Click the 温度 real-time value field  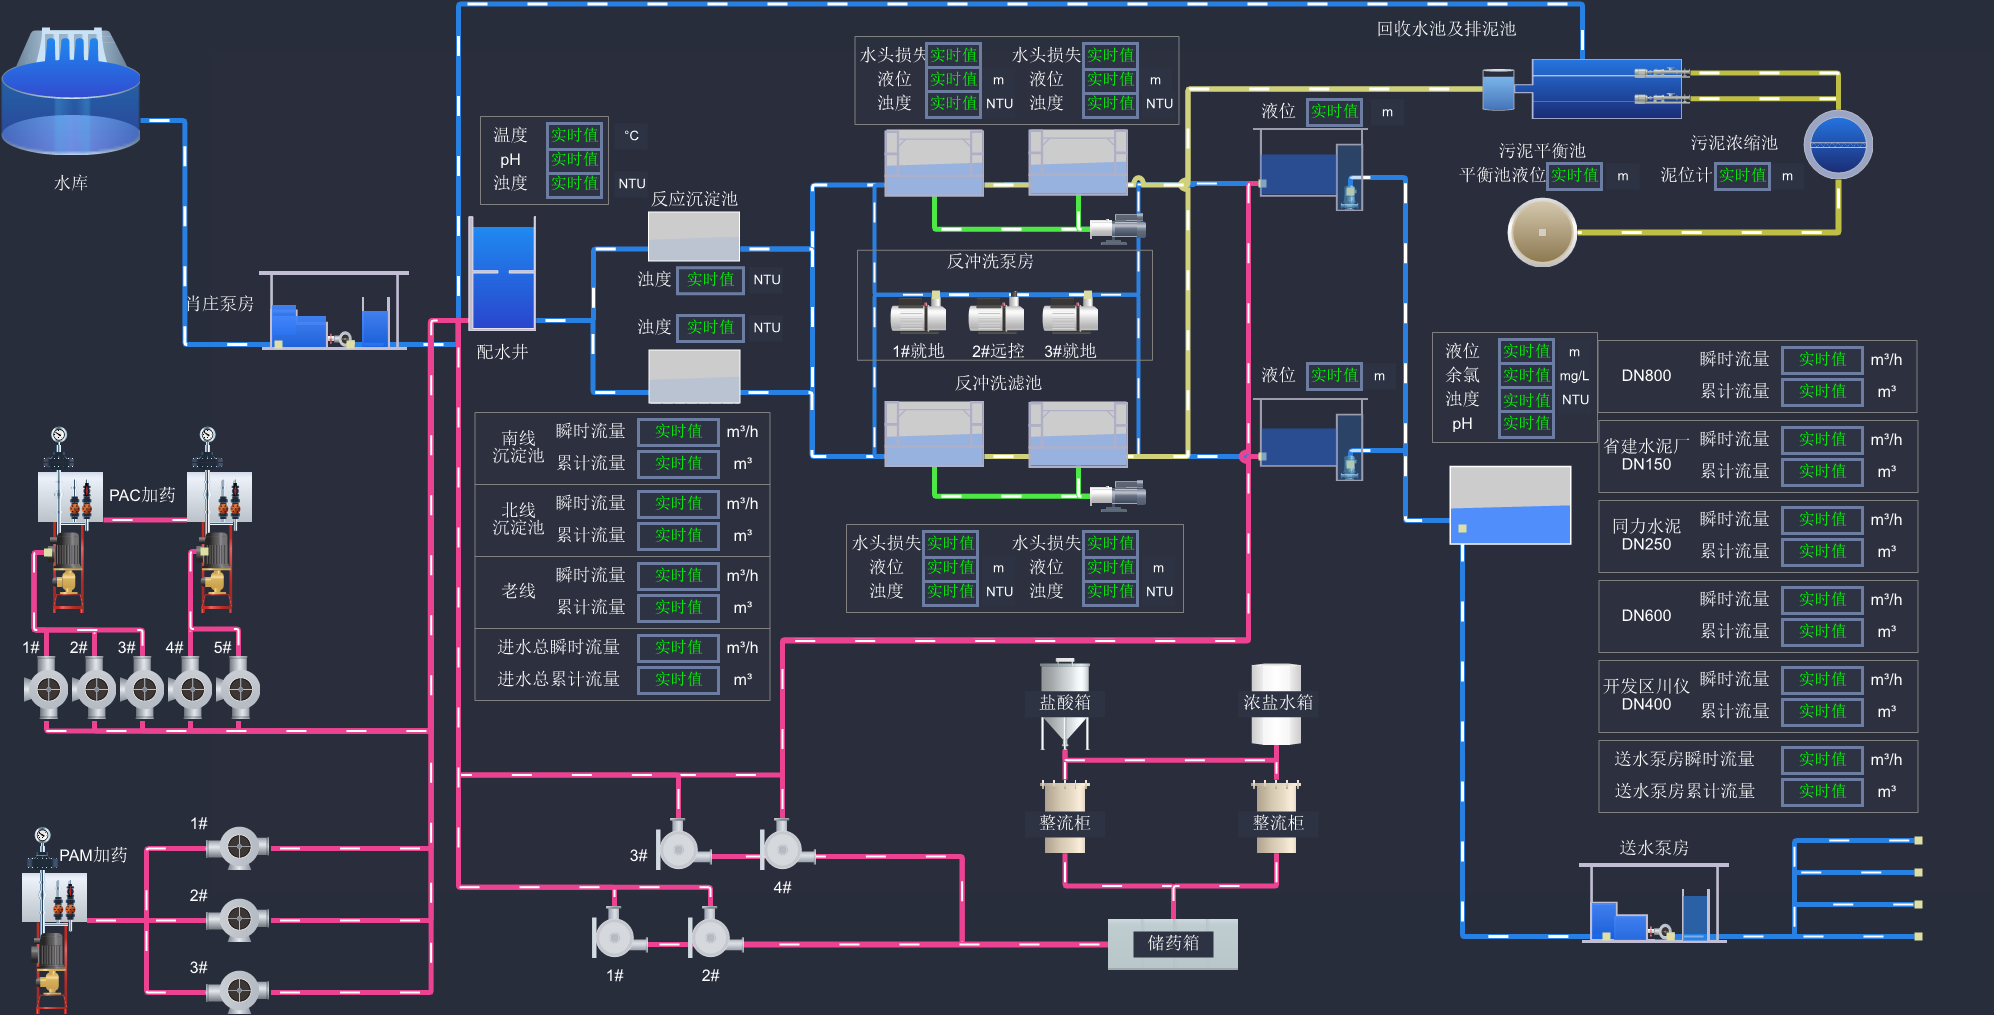pyautogui.click(x=574, y=135)
